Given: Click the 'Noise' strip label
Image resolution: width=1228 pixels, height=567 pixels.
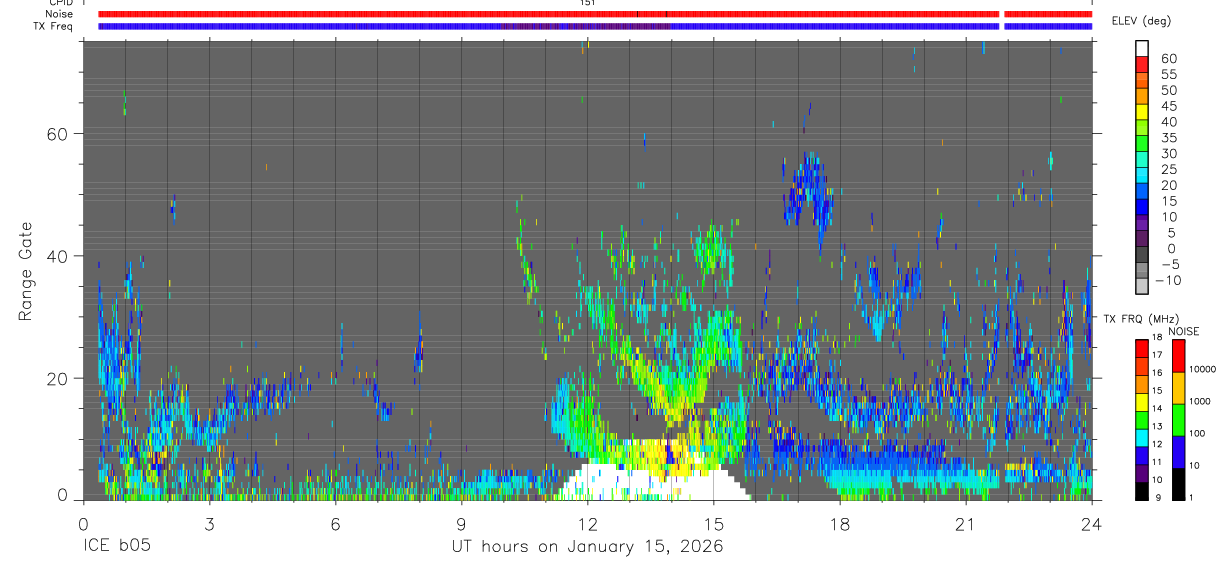Looking at the screenshot, I should pos(59,14).
